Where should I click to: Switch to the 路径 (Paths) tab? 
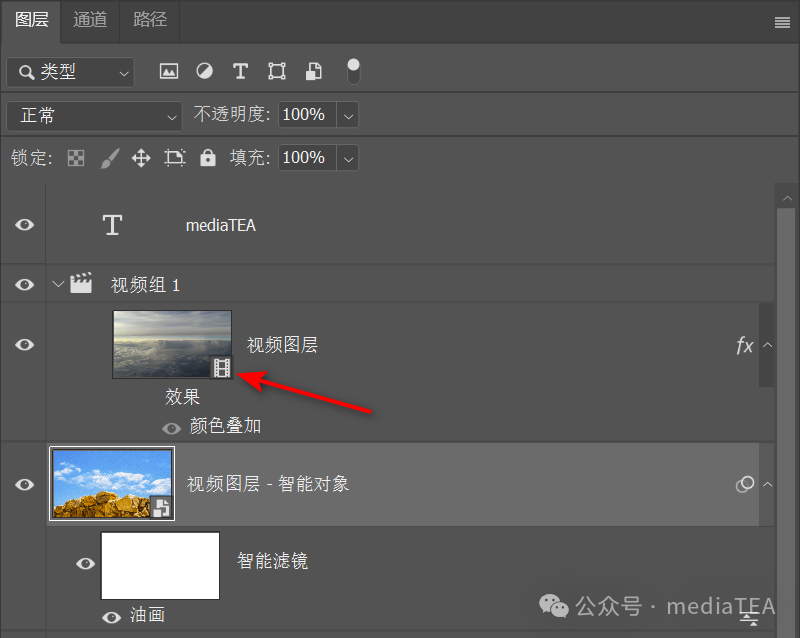tap(150, 20)
